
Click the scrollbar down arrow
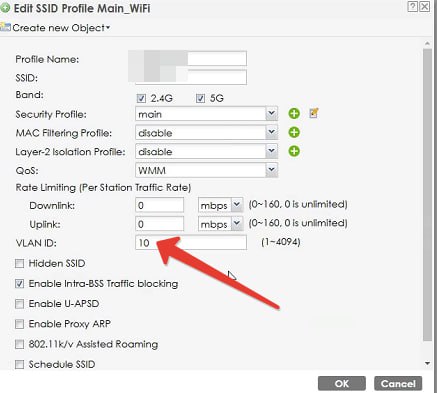pos(427,363)
